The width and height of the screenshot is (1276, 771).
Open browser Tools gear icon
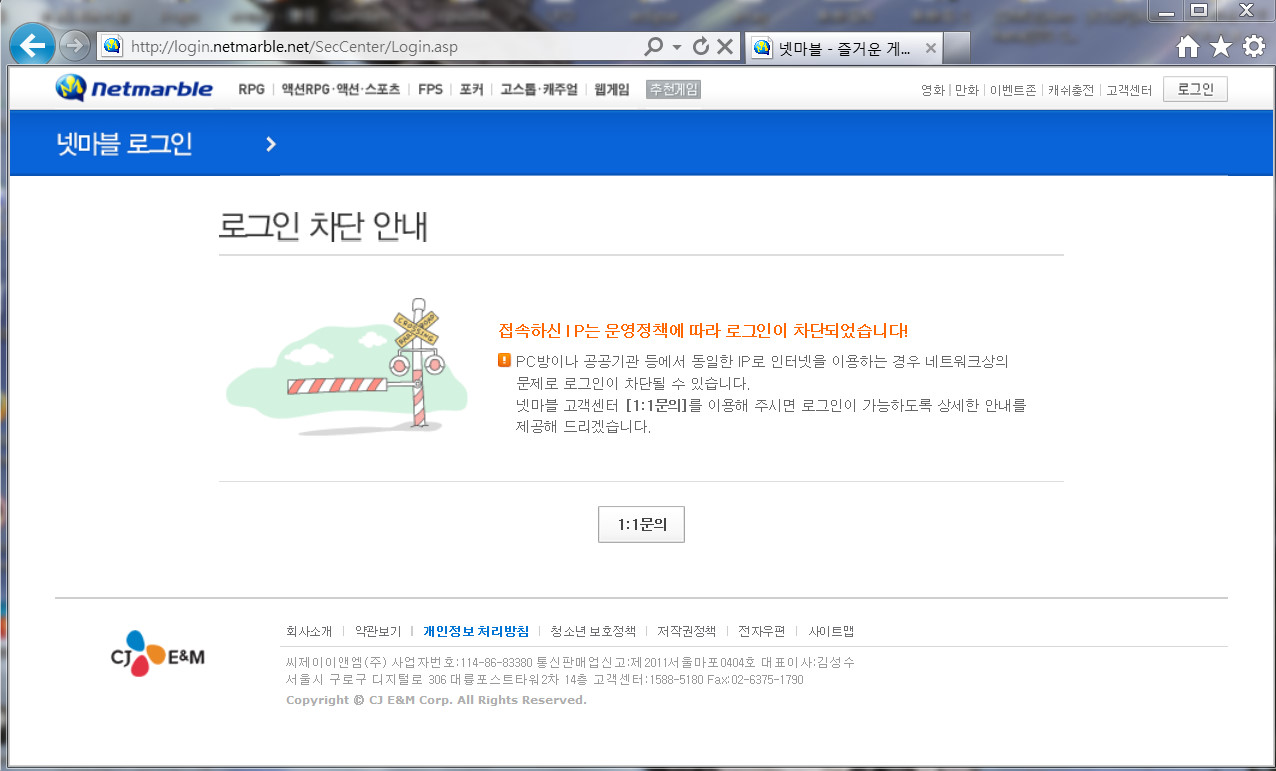click(1253, 46)
